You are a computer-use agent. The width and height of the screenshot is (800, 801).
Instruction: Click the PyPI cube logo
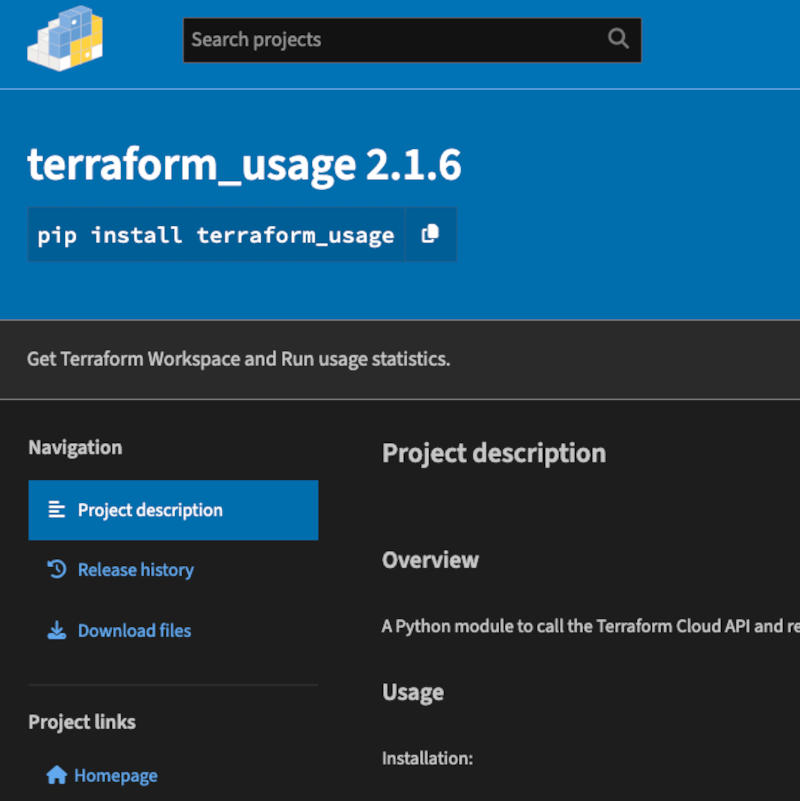[x=65, y=38]
